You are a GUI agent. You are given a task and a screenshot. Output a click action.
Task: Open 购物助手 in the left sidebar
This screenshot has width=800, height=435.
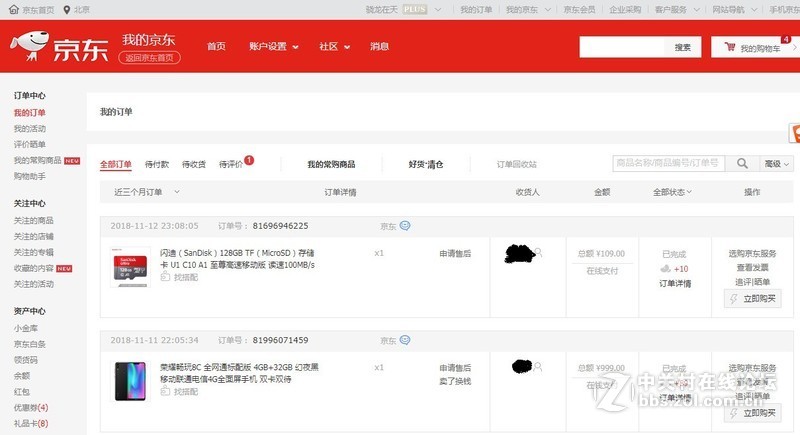click(x=30, y=175)
